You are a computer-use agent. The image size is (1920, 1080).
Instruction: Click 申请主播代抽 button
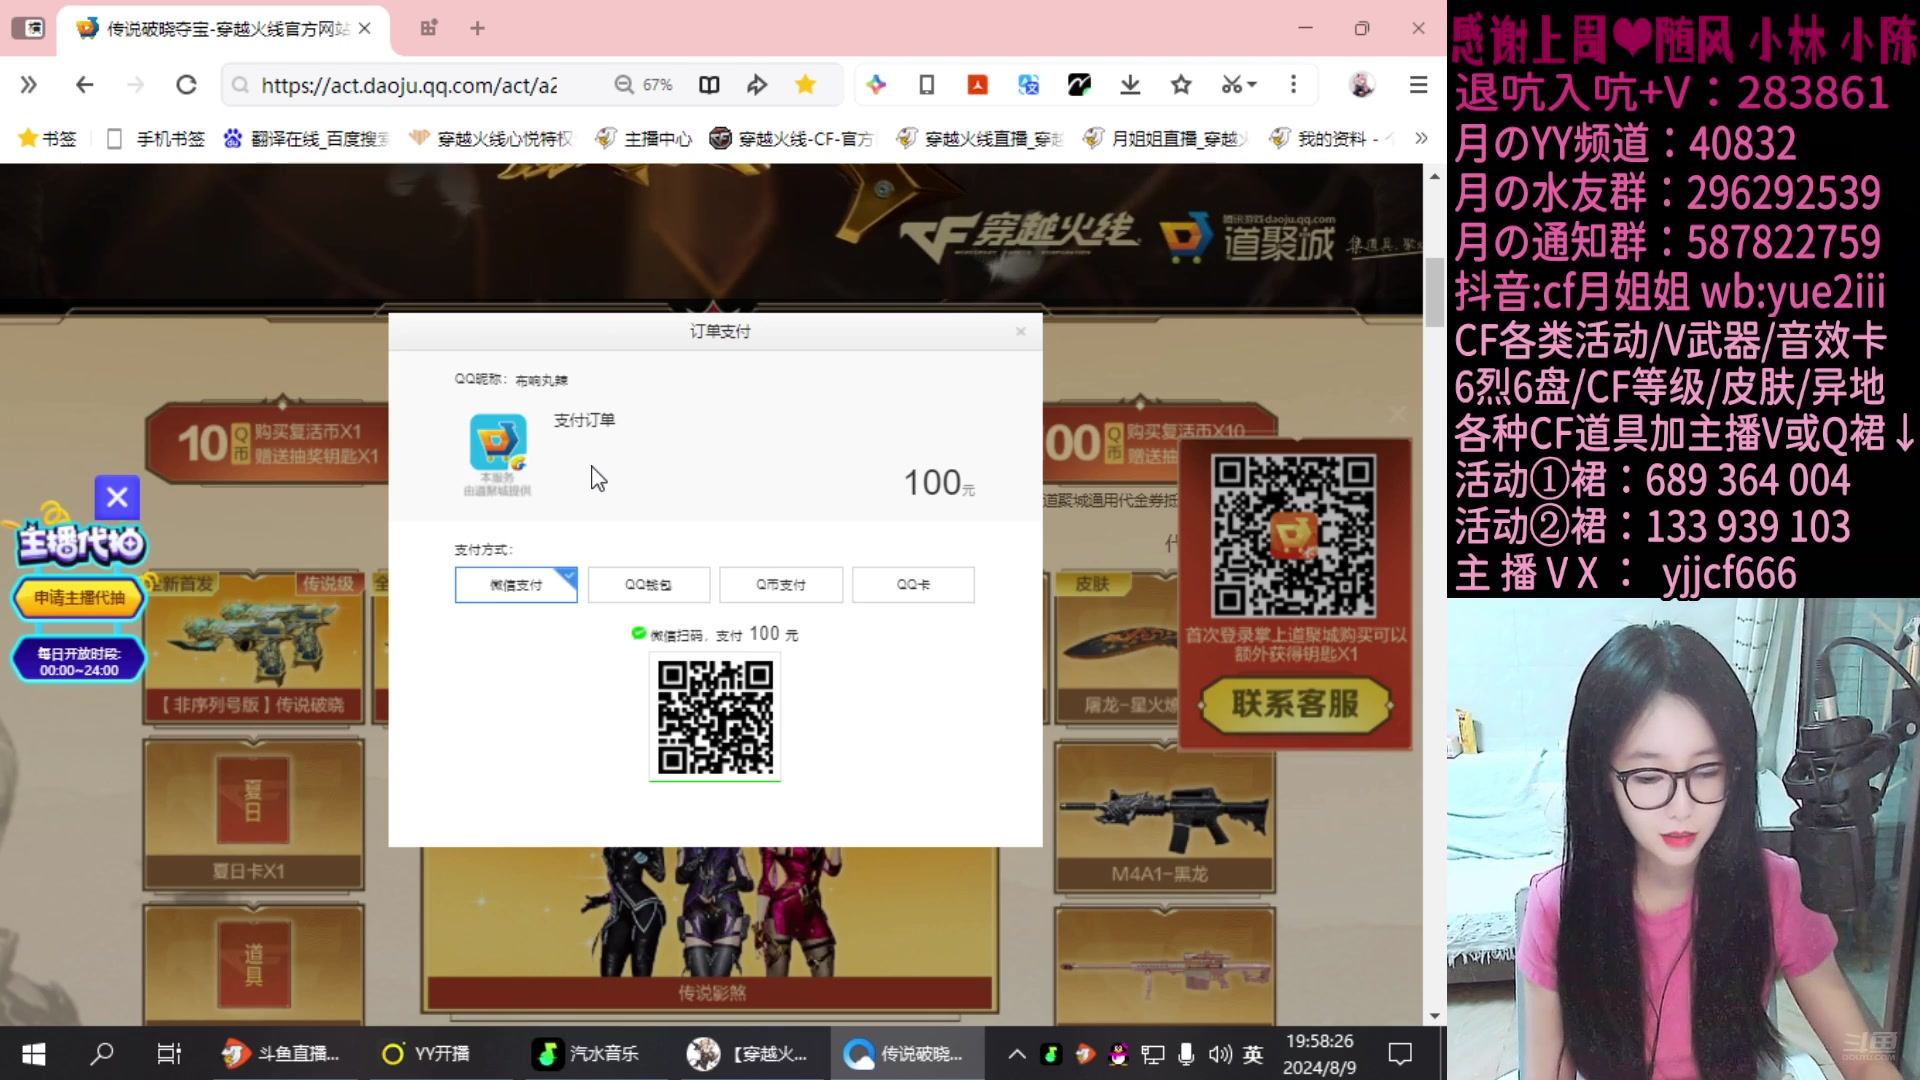(x=79, y=598)
